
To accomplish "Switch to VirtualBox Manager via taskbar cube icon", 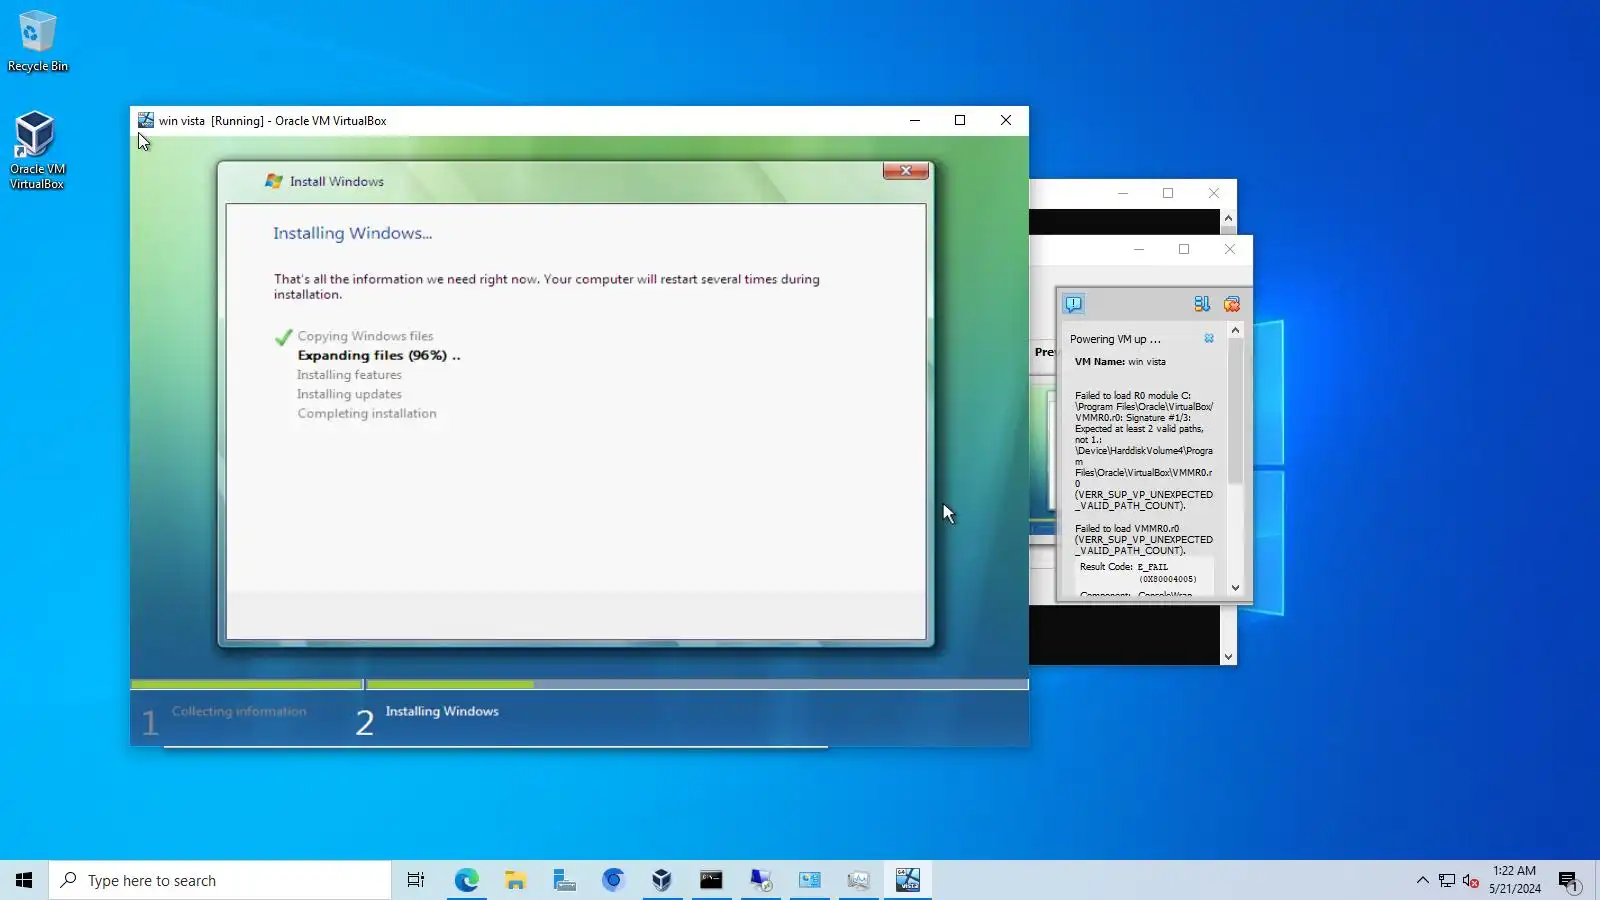I will click(662, 880).
